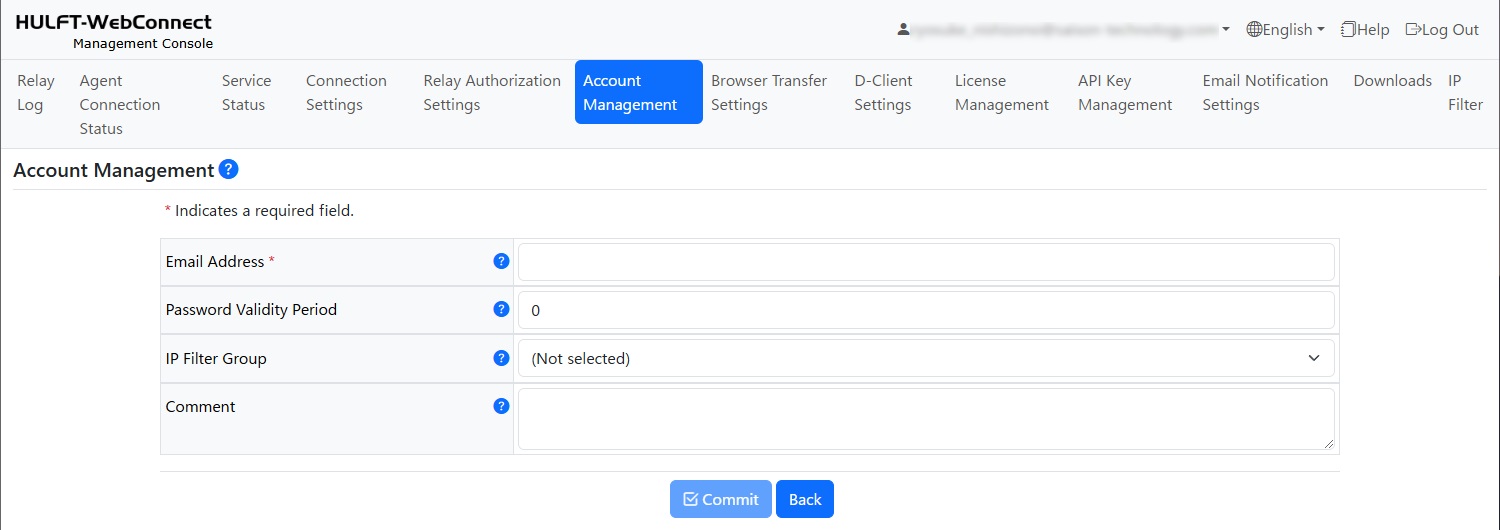Click the Password Validity Period help icon
The image size is (1500, 530).
[x=502, y=309]
